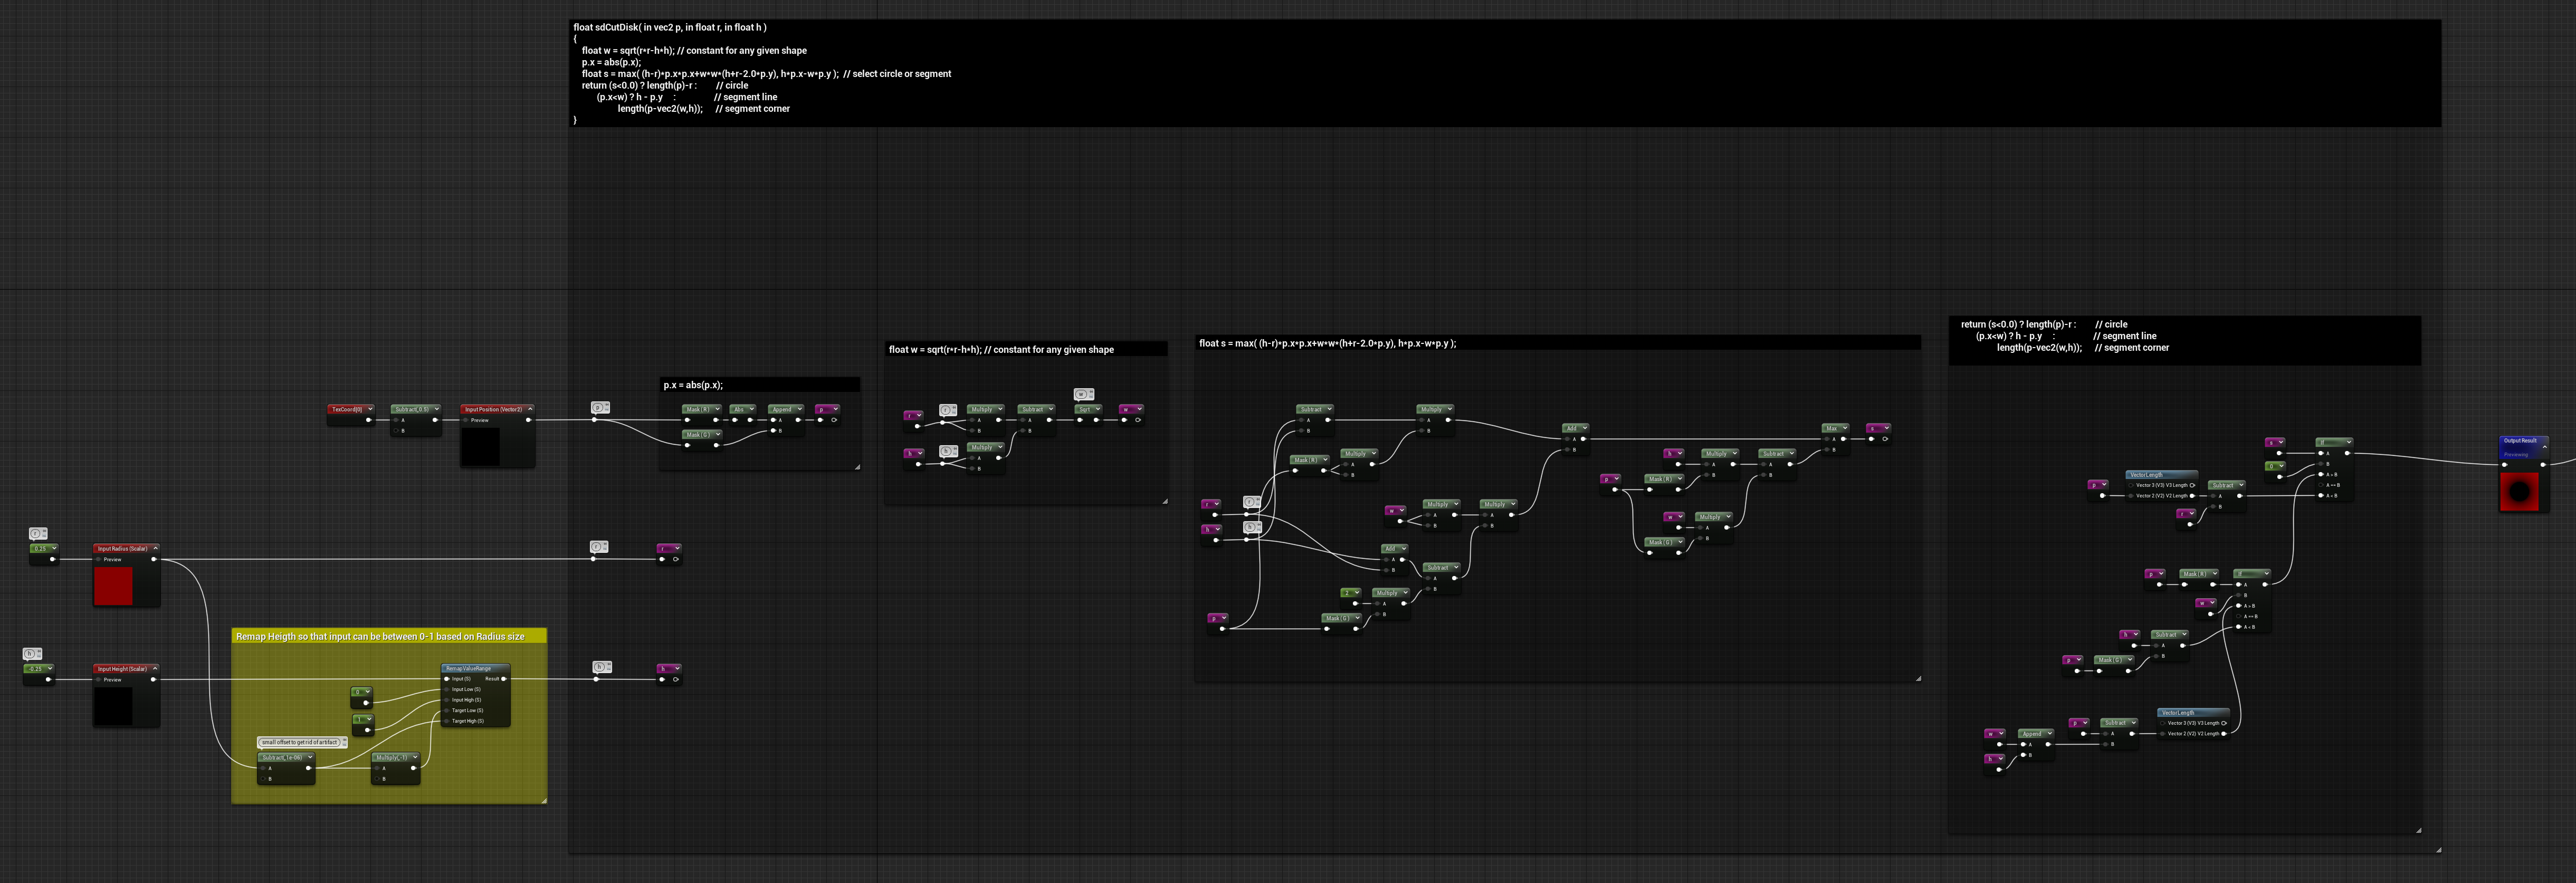2576x883 pixels.
Task: Expand the -0.25 constant node
Action: (49, 668)
